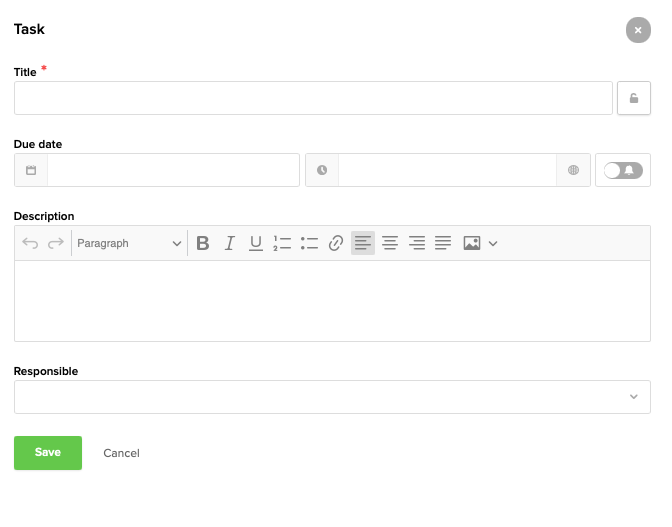
Task: Apply Italic formatting in description editor
Action: pyautogui.click(x=229, y=243)
